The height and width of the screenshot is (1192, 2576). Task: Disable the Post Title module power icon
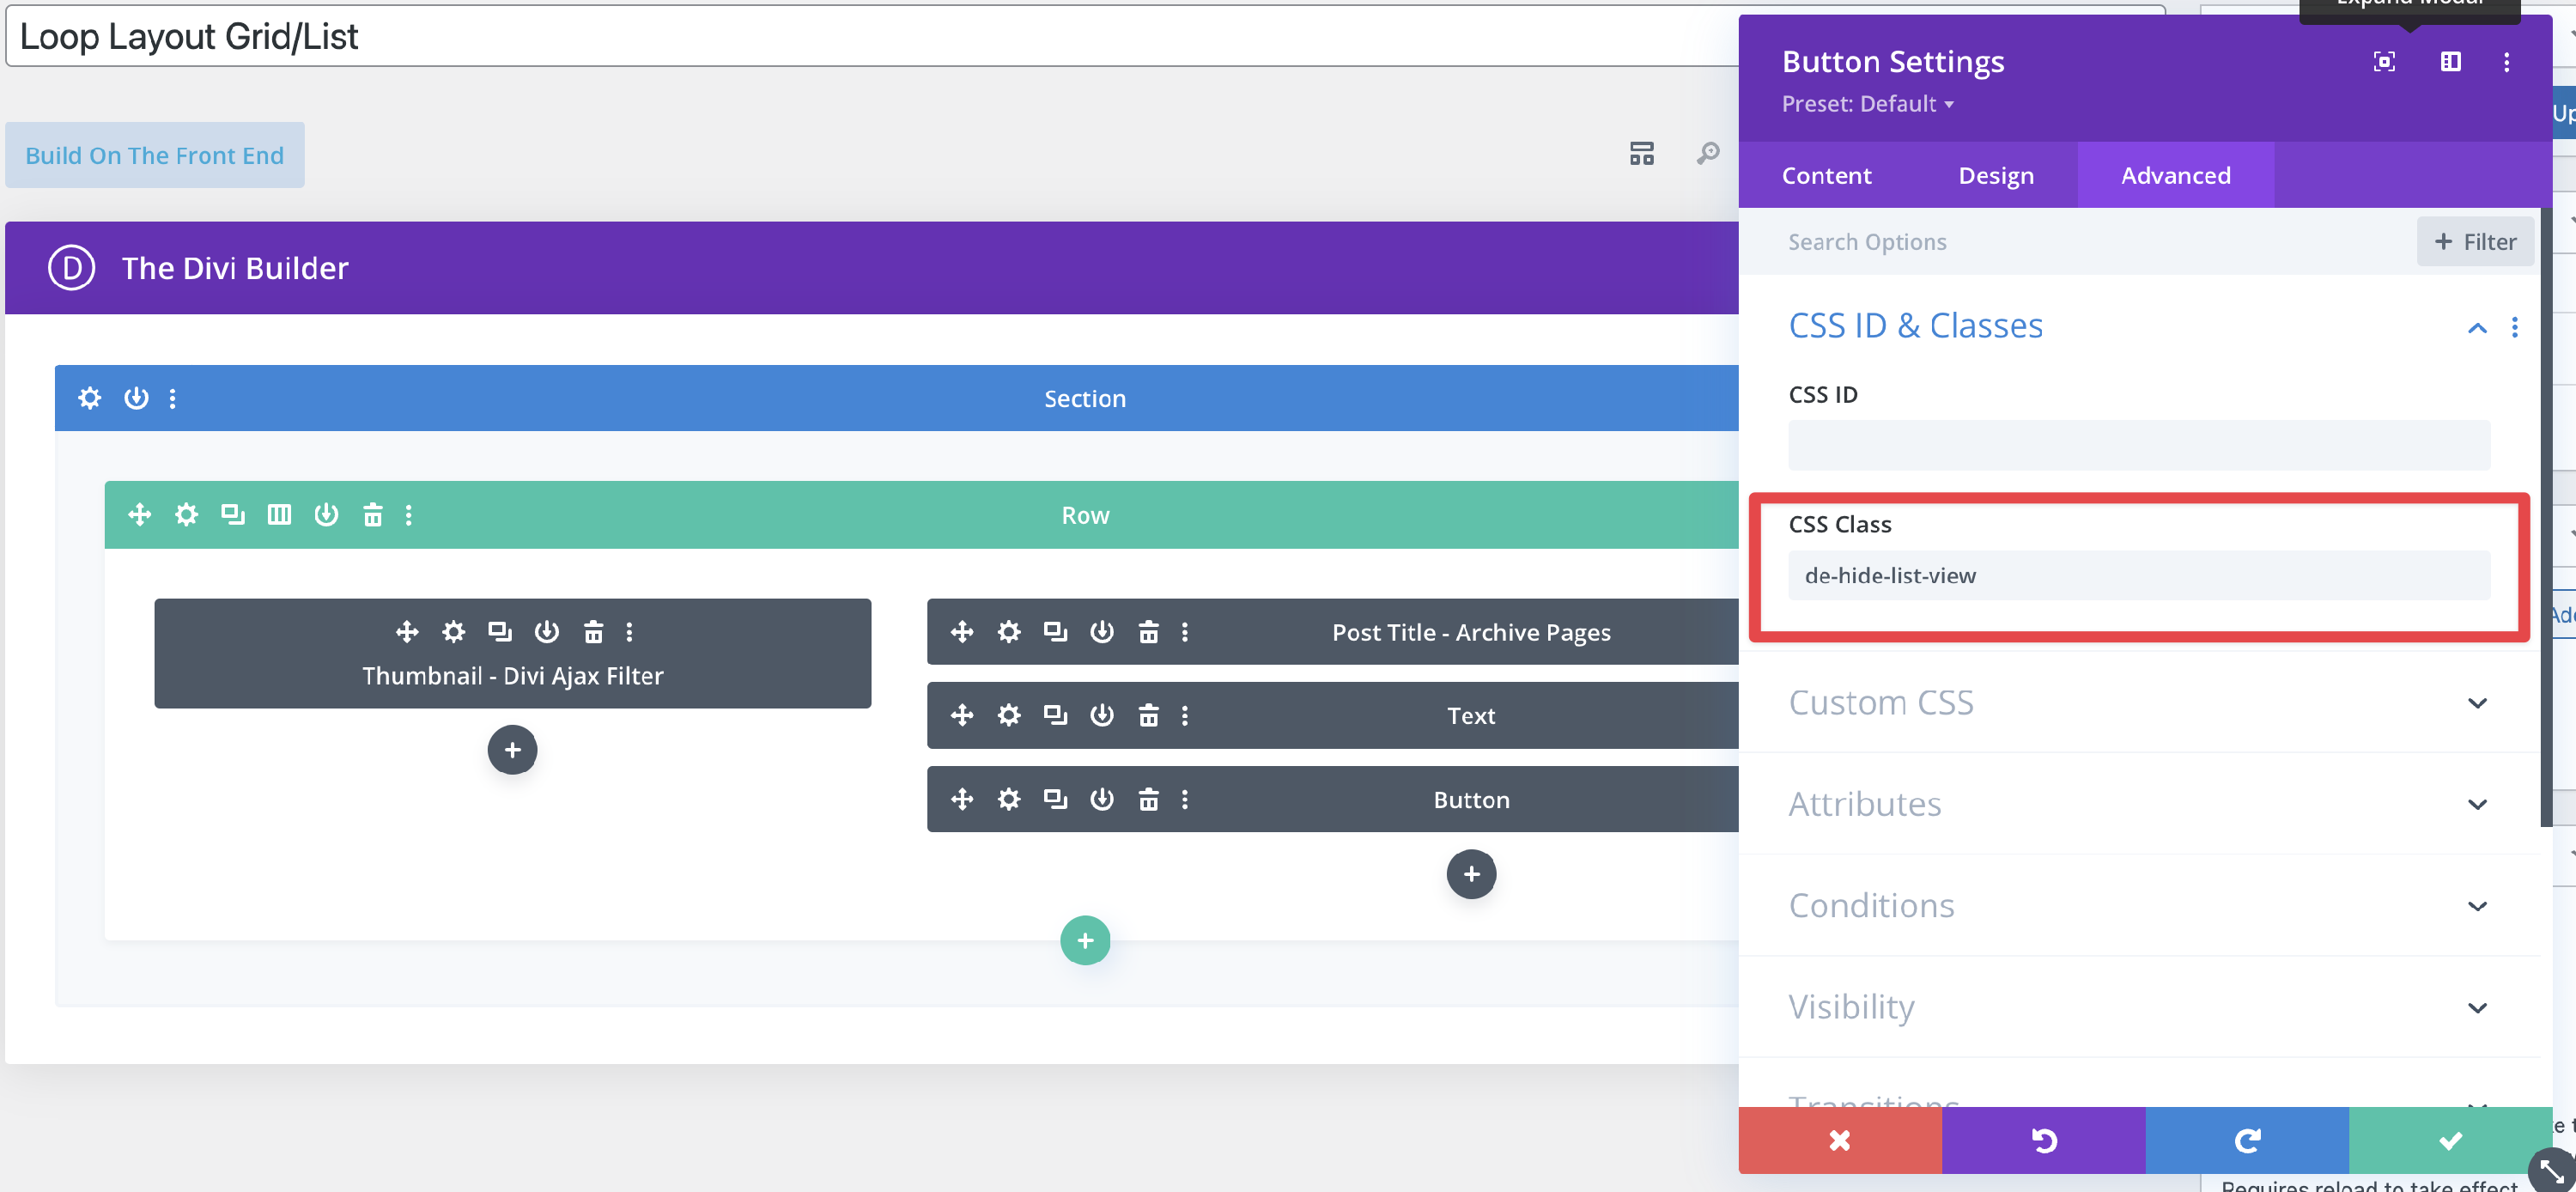tap(1101, 632)
